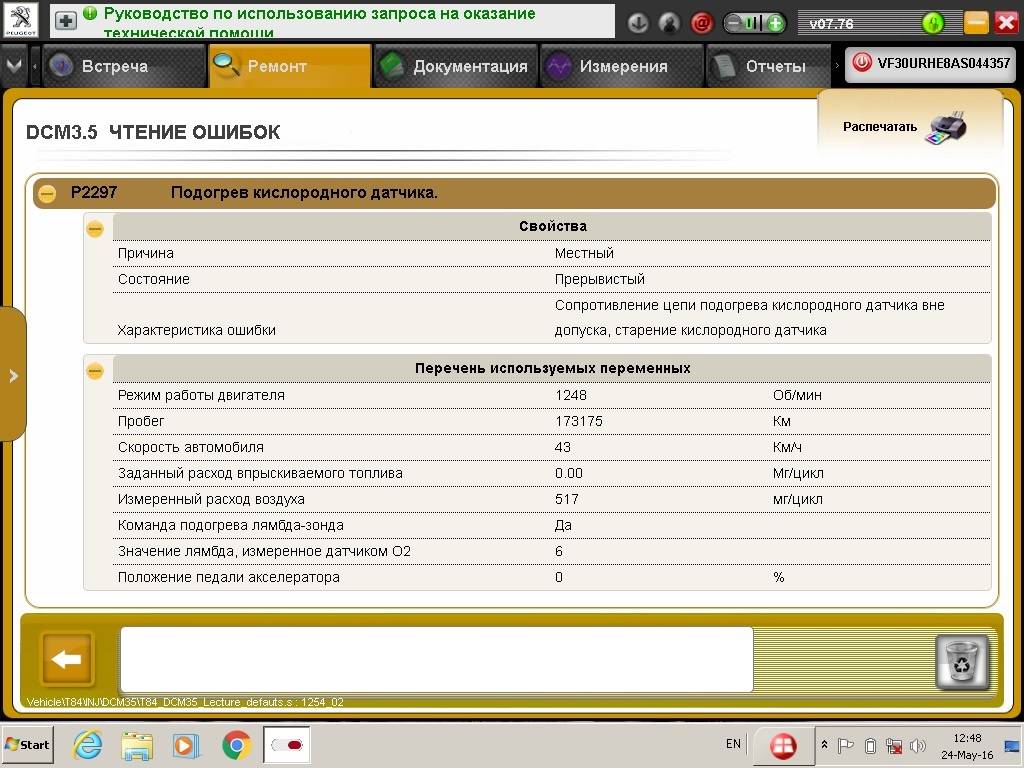Click the VIN button VF30URHE8AS044357
This screenshot has height=768, width=1024.
pyautogui.click(x=931, y=63)
